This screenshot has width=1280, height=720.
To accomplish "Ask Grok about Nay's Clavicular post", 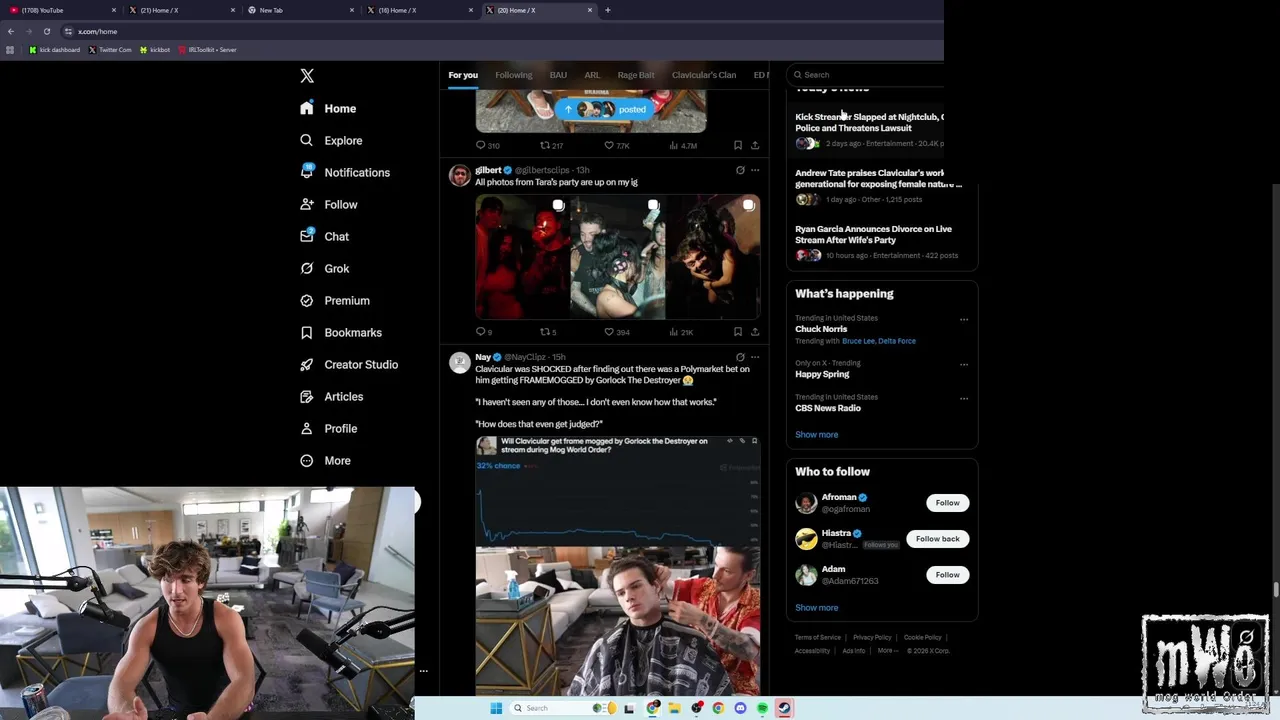I will (x=740, y=357).
